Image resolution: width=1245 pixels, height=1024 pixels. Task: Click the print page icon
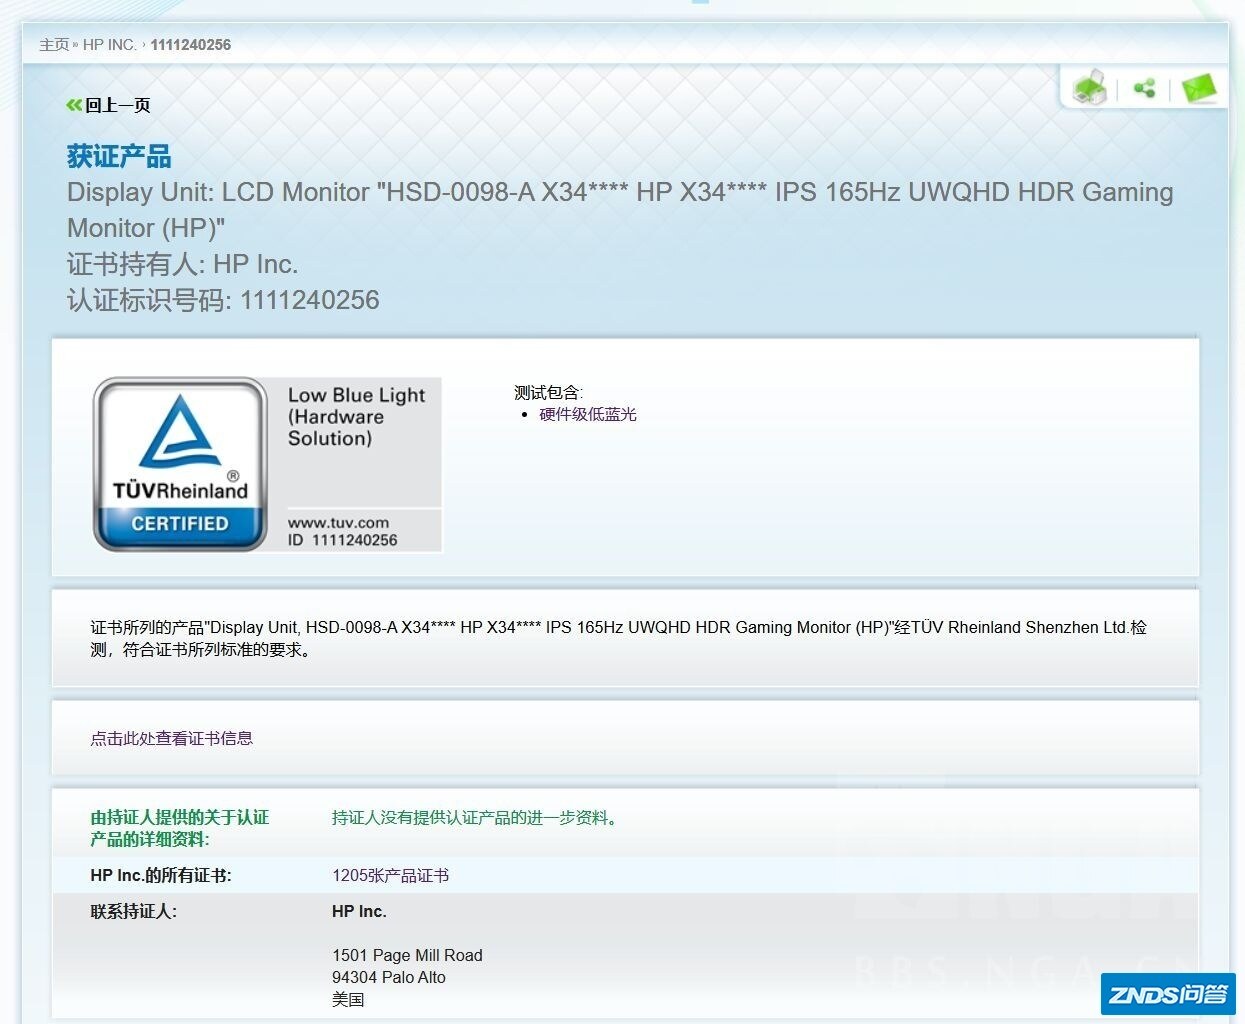pos(1090,88)
